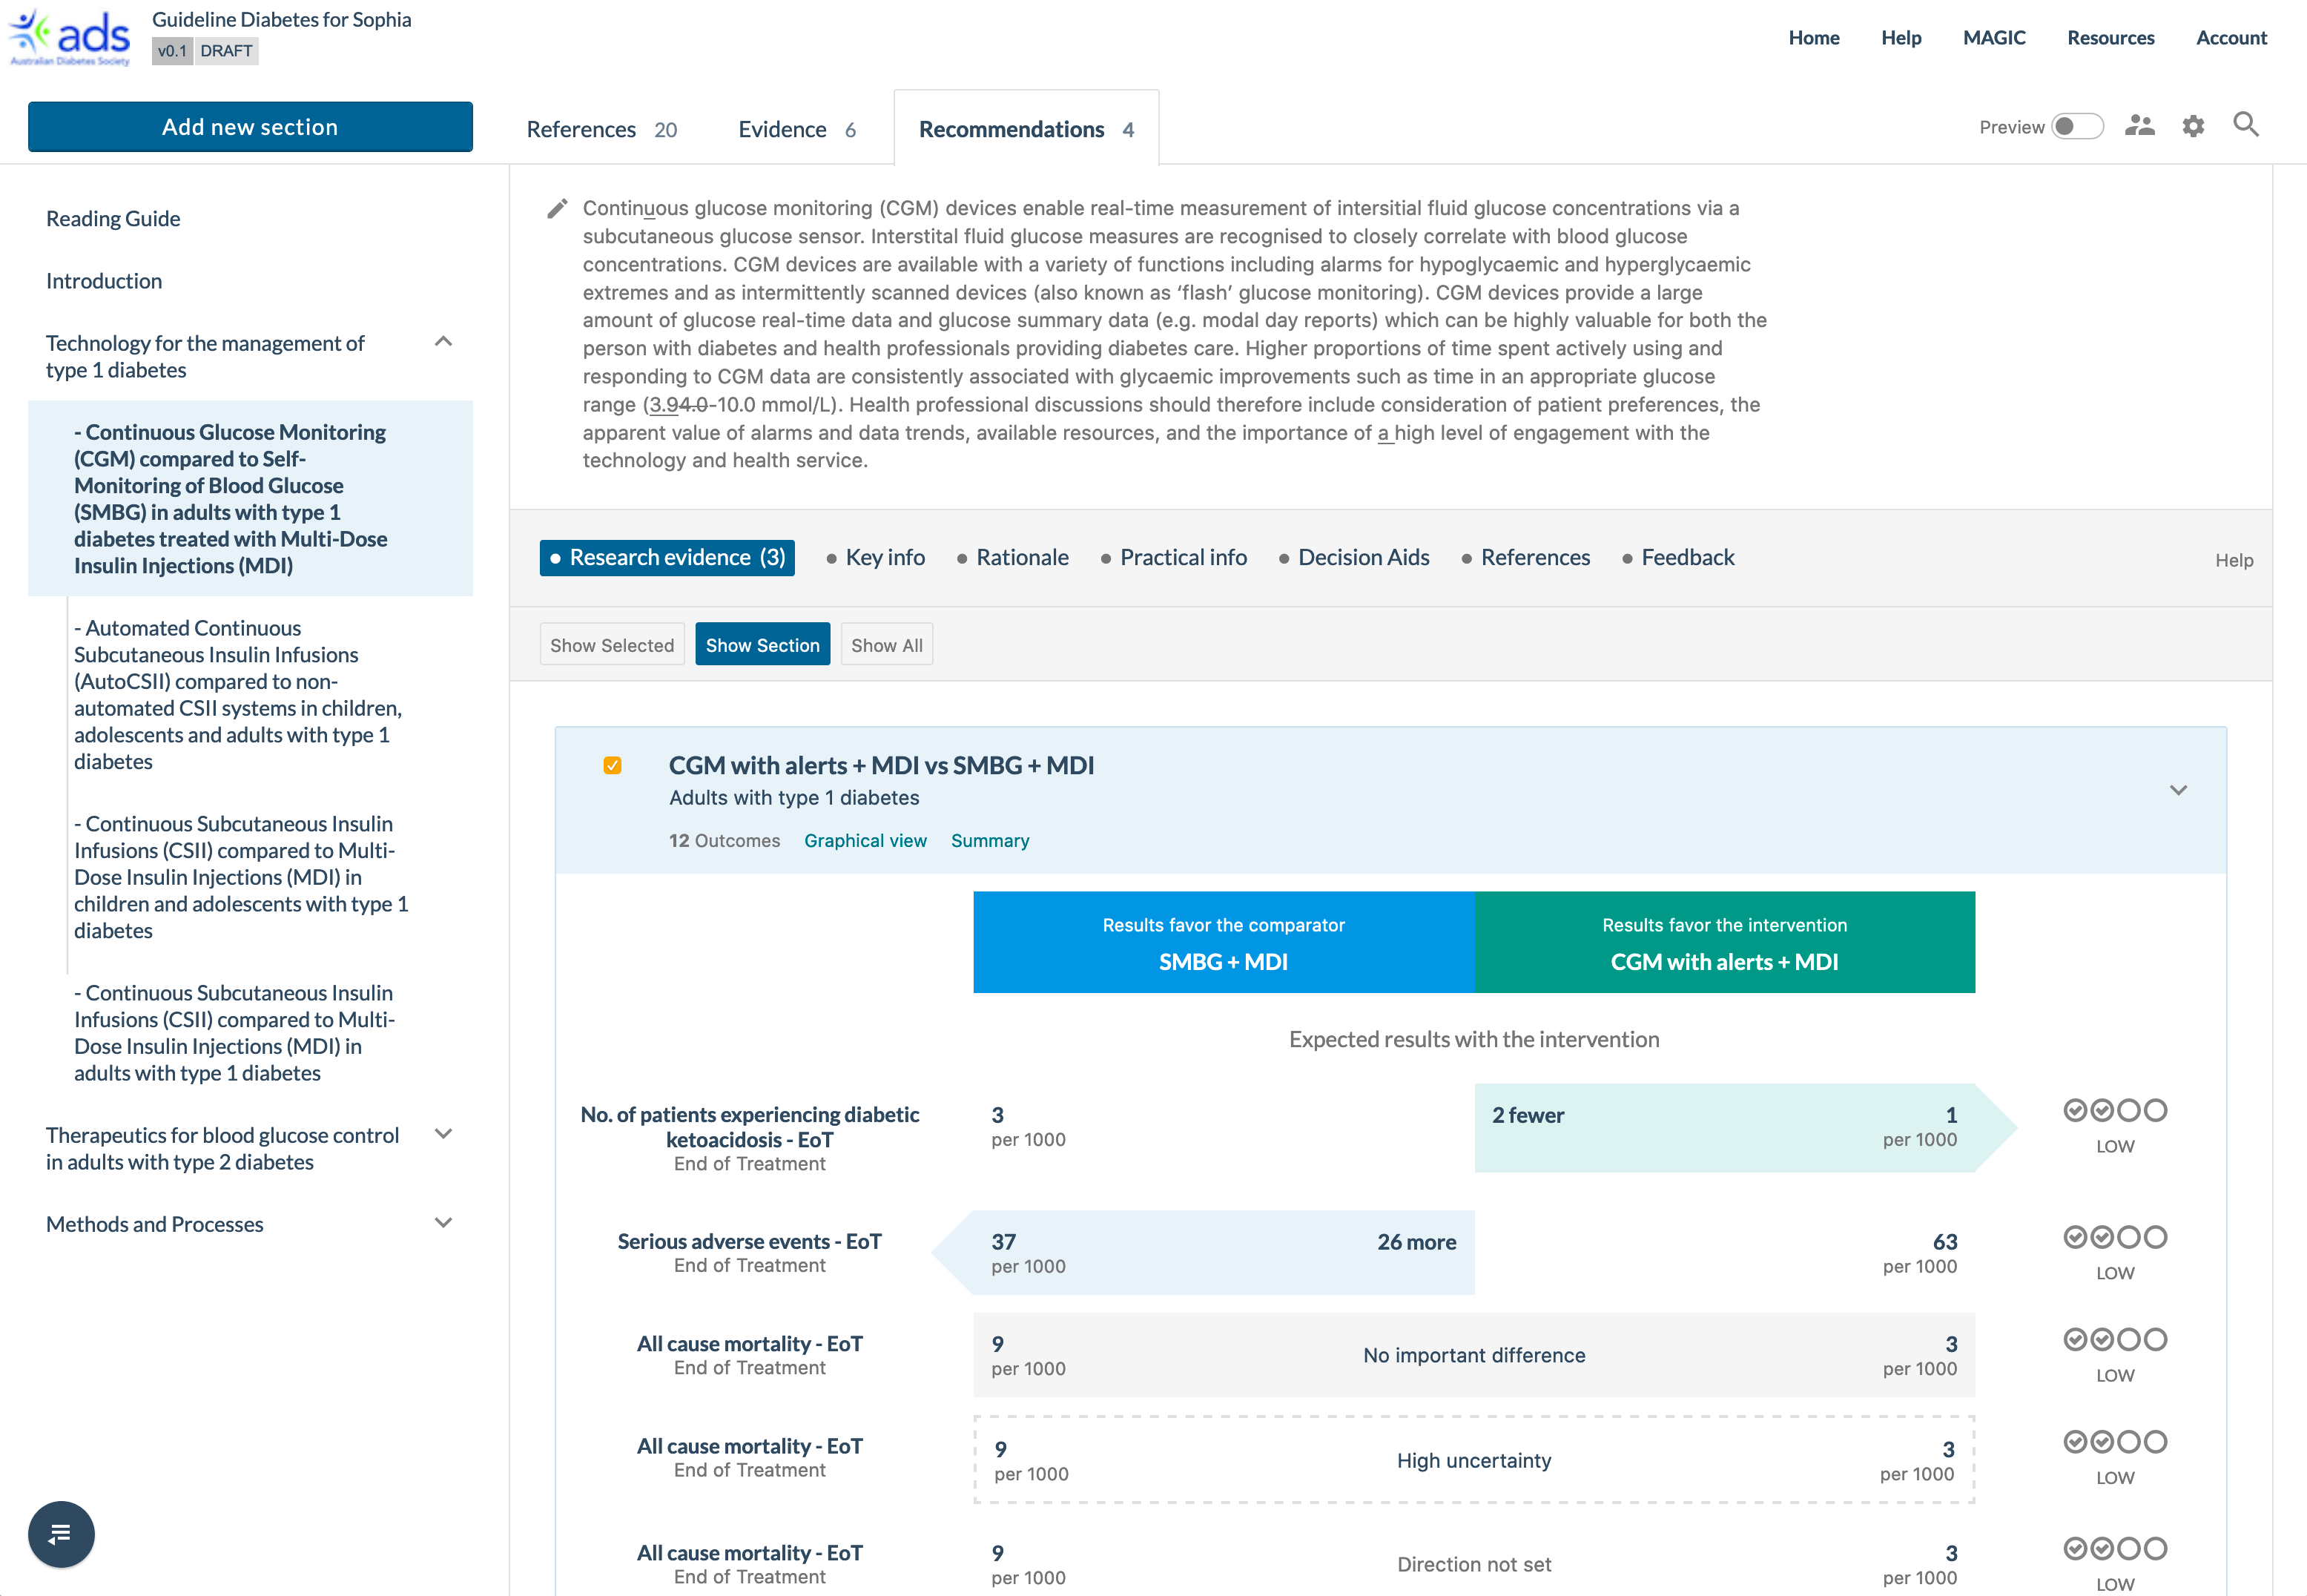
Task: Click the search magnifier icon
Action: click(2246, 125)
